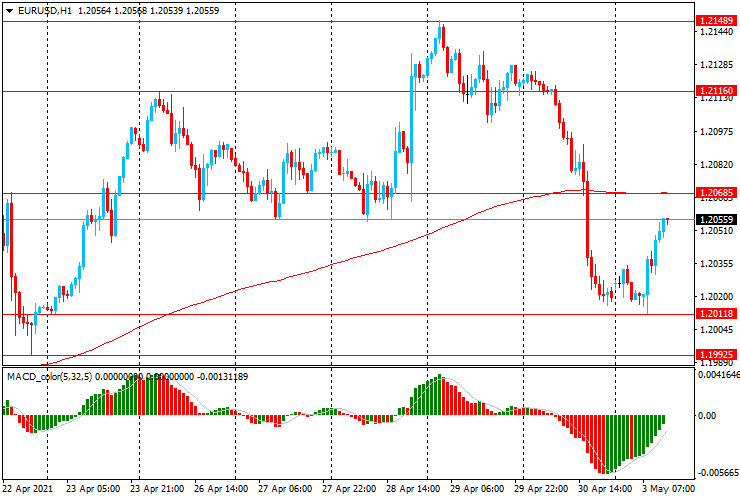740x500 pixels.
Task: Click the 27 Apr 06:00 time label
Action: [x=285, y=488]
